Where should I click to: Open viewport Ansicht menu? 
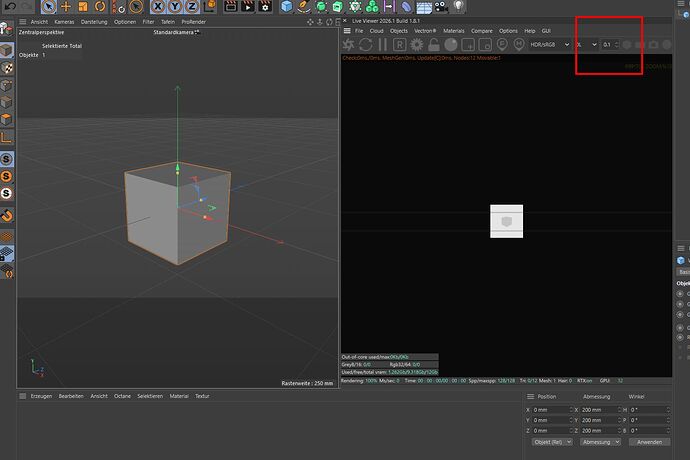(x=39, y=22)
